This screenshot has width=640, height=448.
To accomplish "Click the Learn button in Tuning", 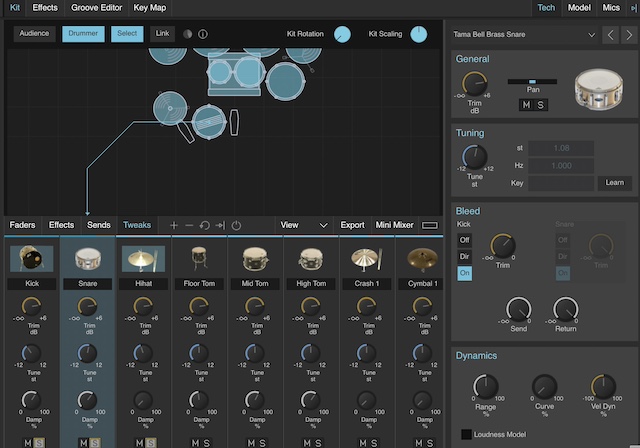I will tap(614, 183).
